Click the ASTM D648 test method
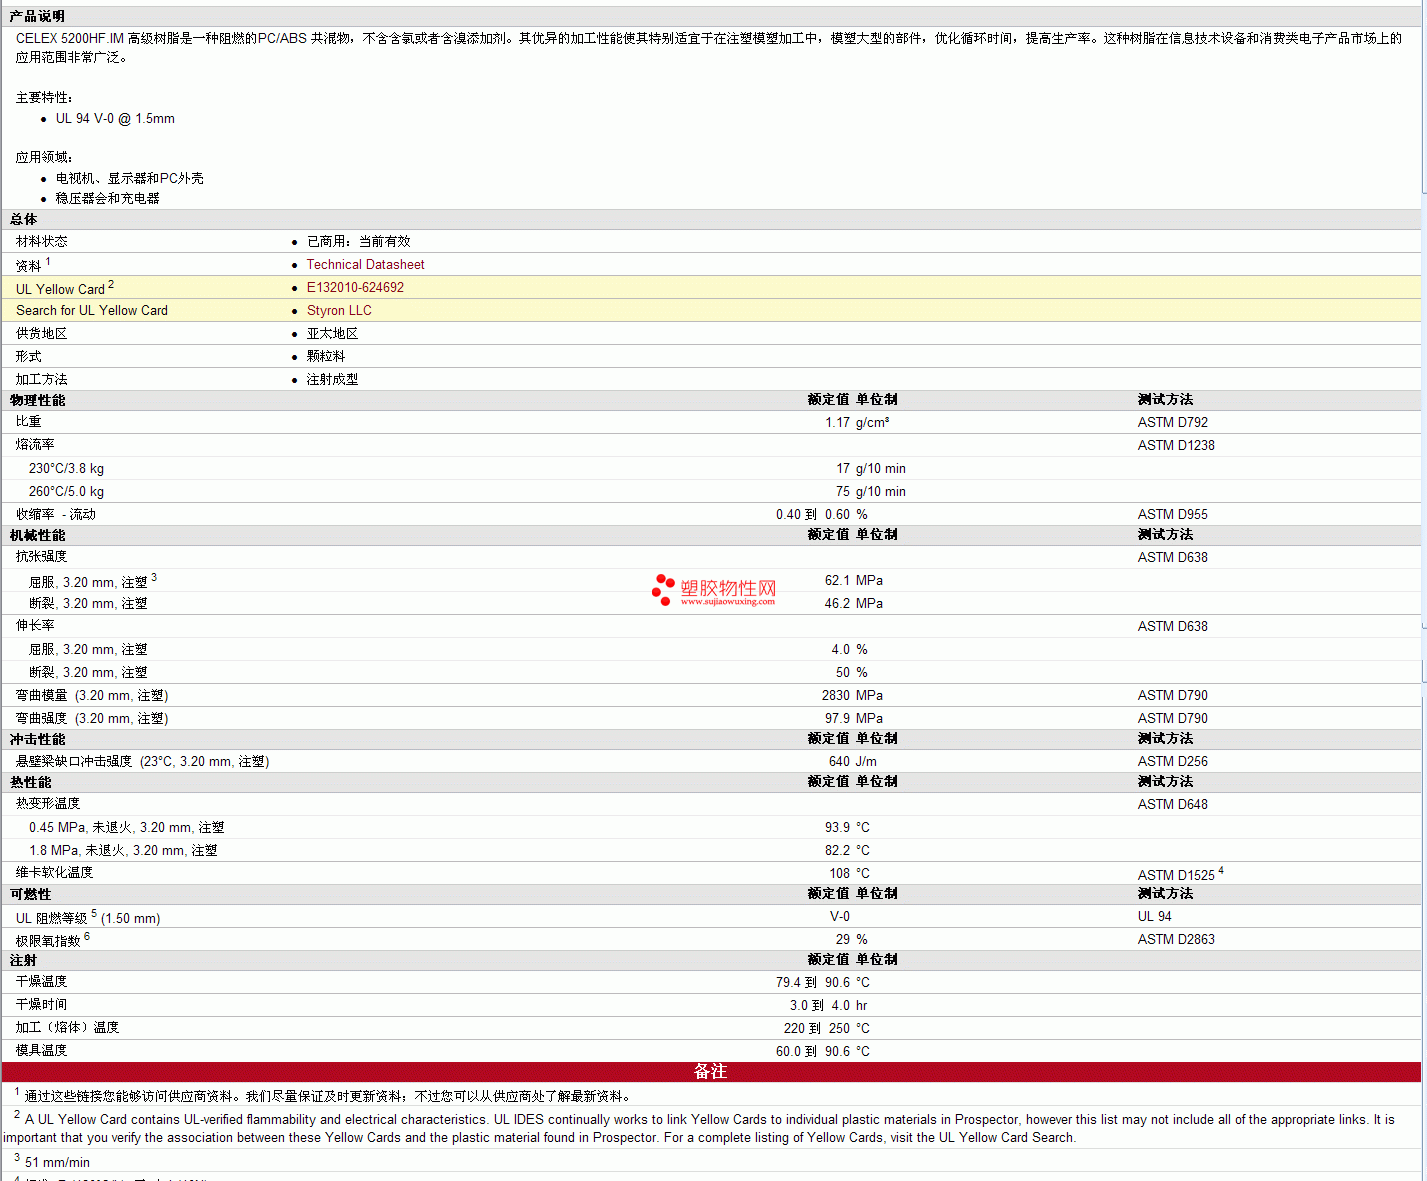Screen dimensions: 1427x1181 click(1173, 805)
